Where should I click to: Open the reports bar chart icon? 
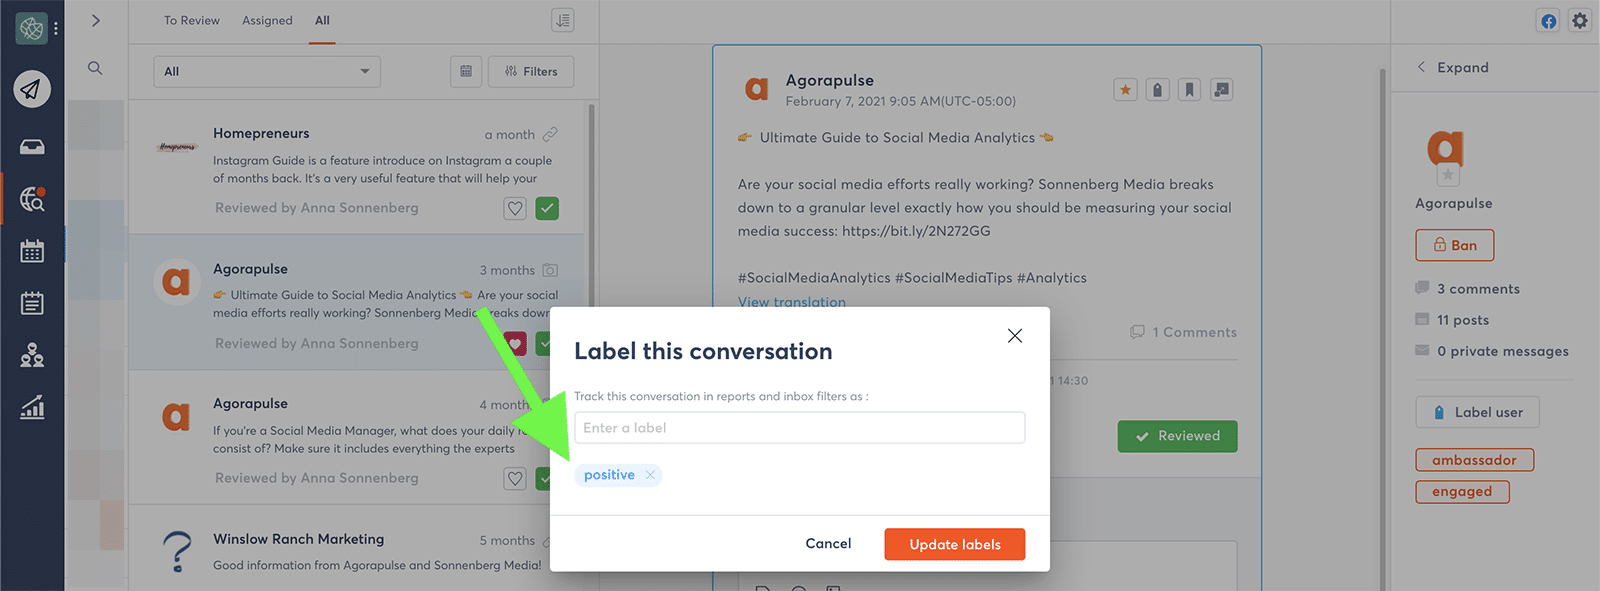[x=32, y=407]
